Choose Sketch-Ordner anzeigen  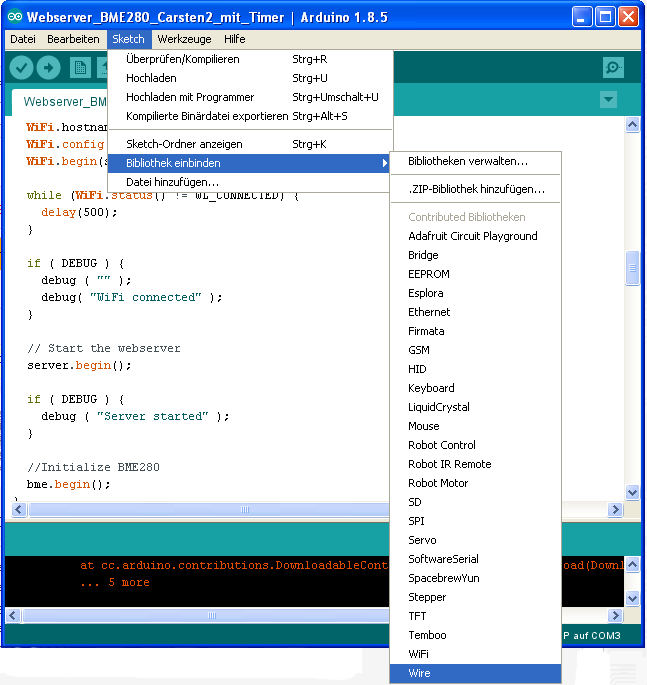point(250,144)
